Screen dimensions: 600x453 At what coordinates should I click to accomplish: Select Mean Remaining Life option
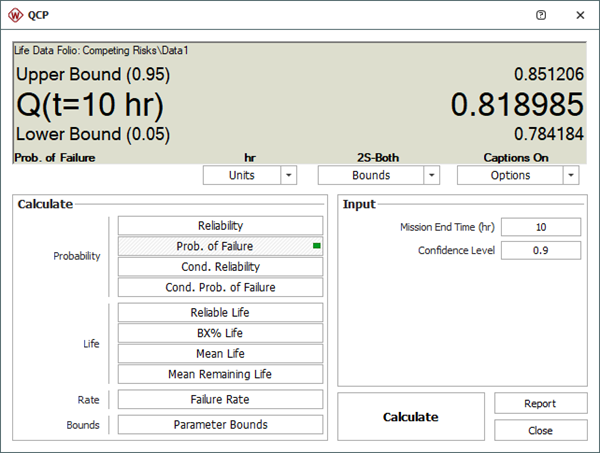click(x=220, y=374)
